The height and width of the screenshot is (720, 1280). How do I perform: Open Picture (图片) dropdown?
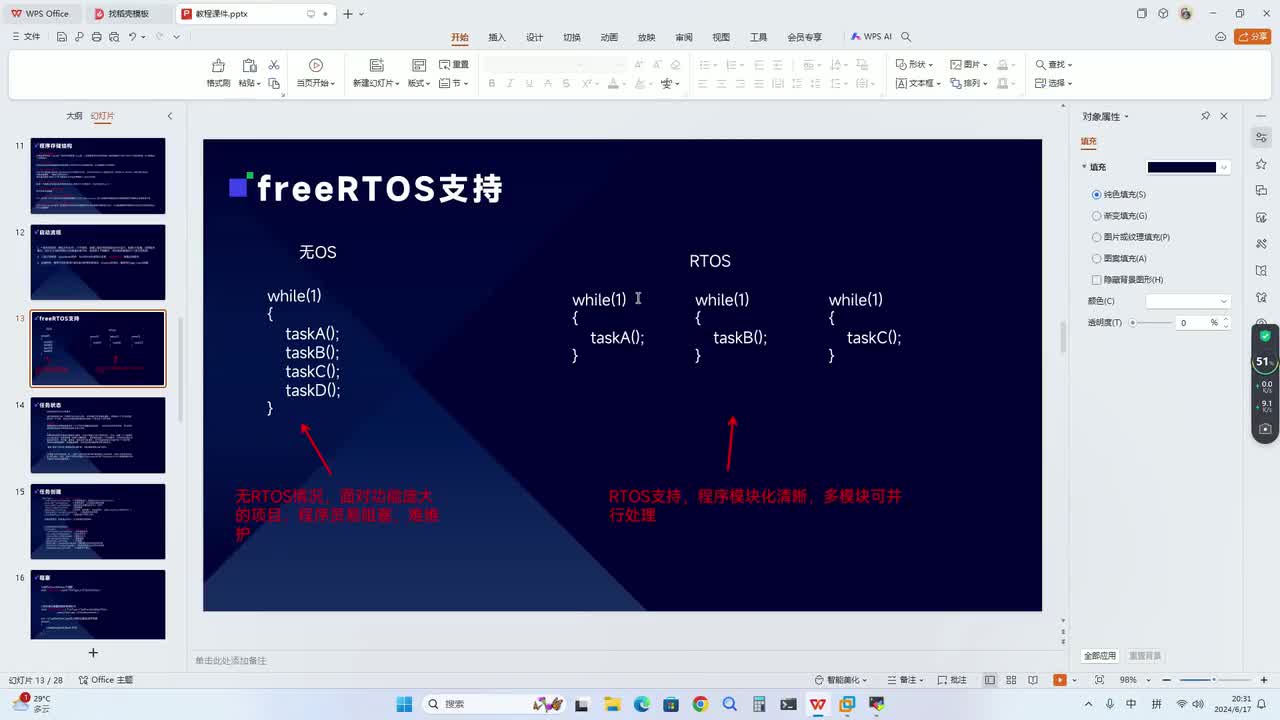(x=968, y=64)
